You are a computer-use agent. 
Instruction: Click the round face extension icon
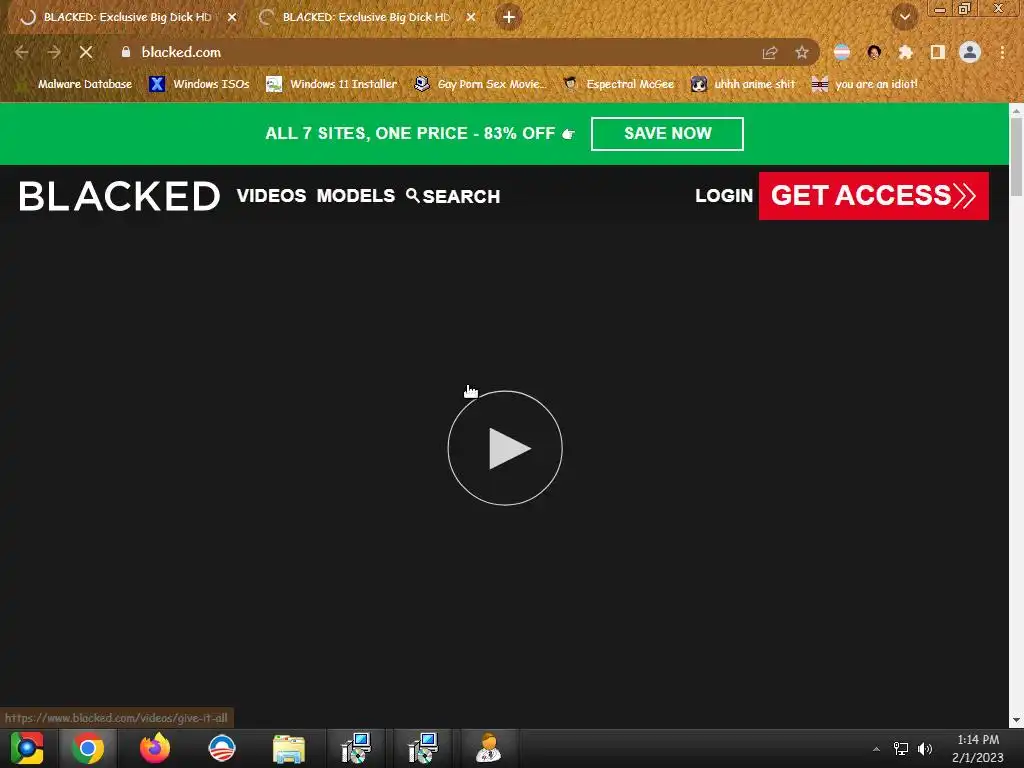click(874, 52)
